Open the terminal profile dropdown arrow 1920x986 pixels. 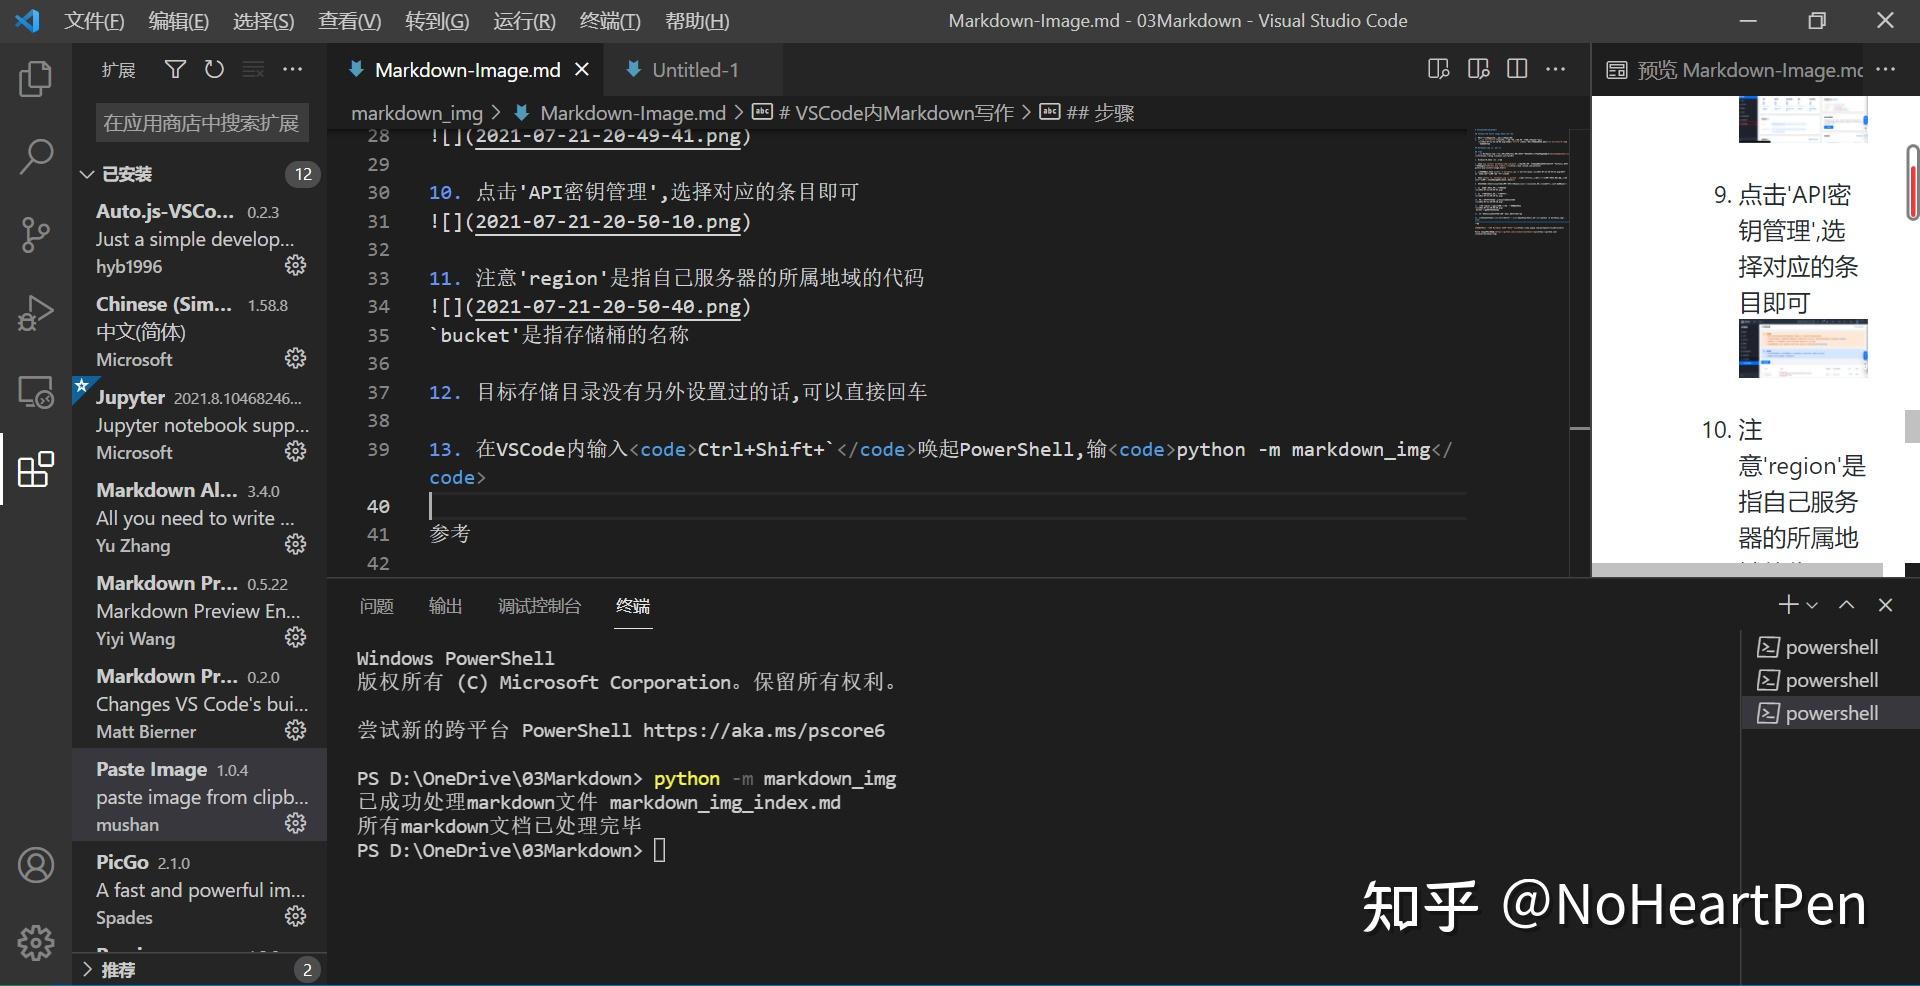1813,604
